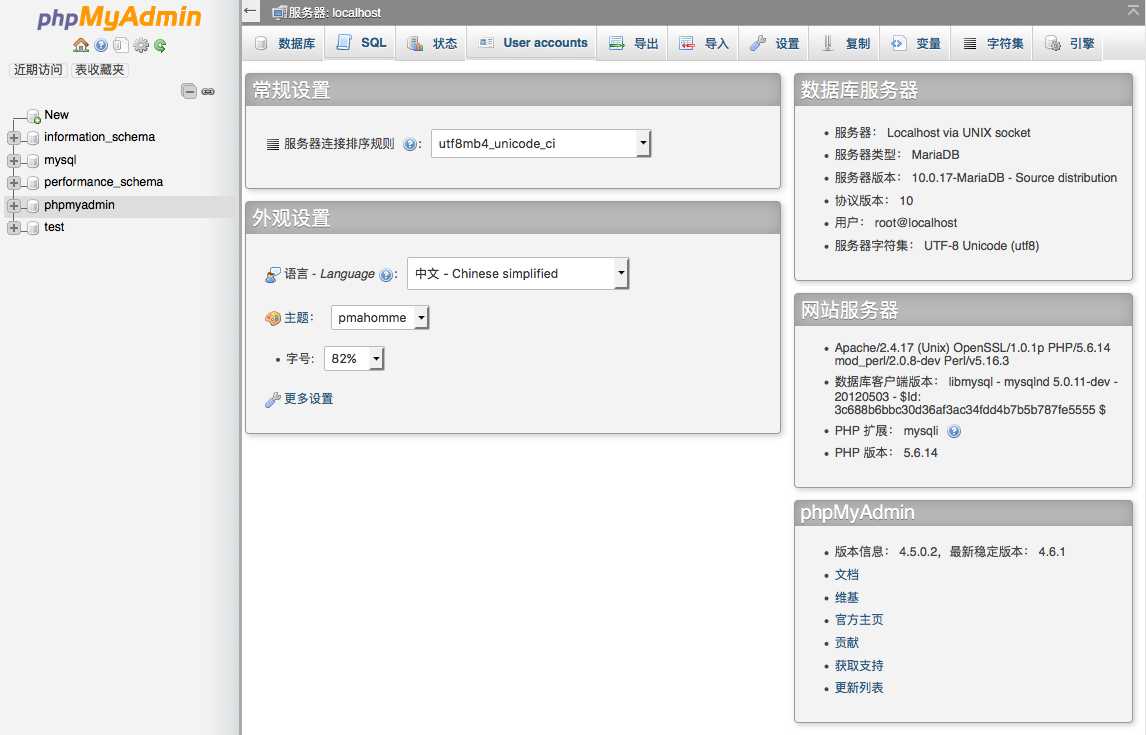Select information_schema database name
This screenshot has height=735, width=1146.
[x=99, y=137]
